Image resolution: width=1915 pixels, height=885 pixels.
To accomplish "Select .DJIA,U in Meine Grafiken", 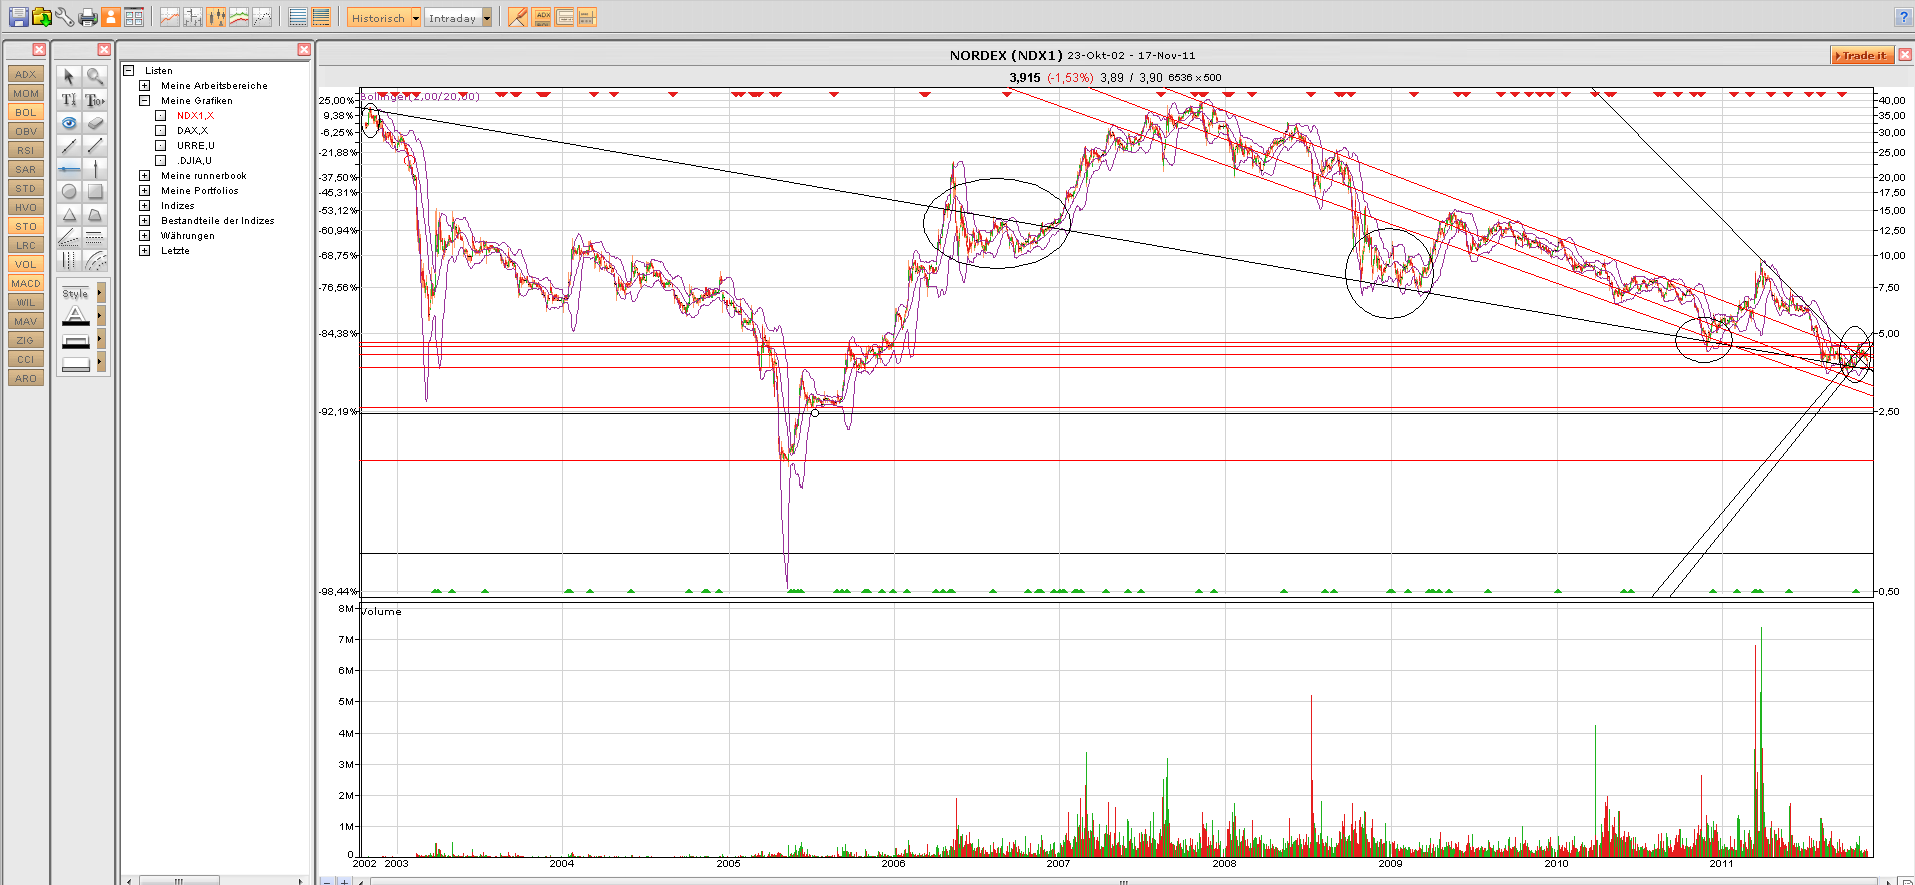I will (195, 161).
